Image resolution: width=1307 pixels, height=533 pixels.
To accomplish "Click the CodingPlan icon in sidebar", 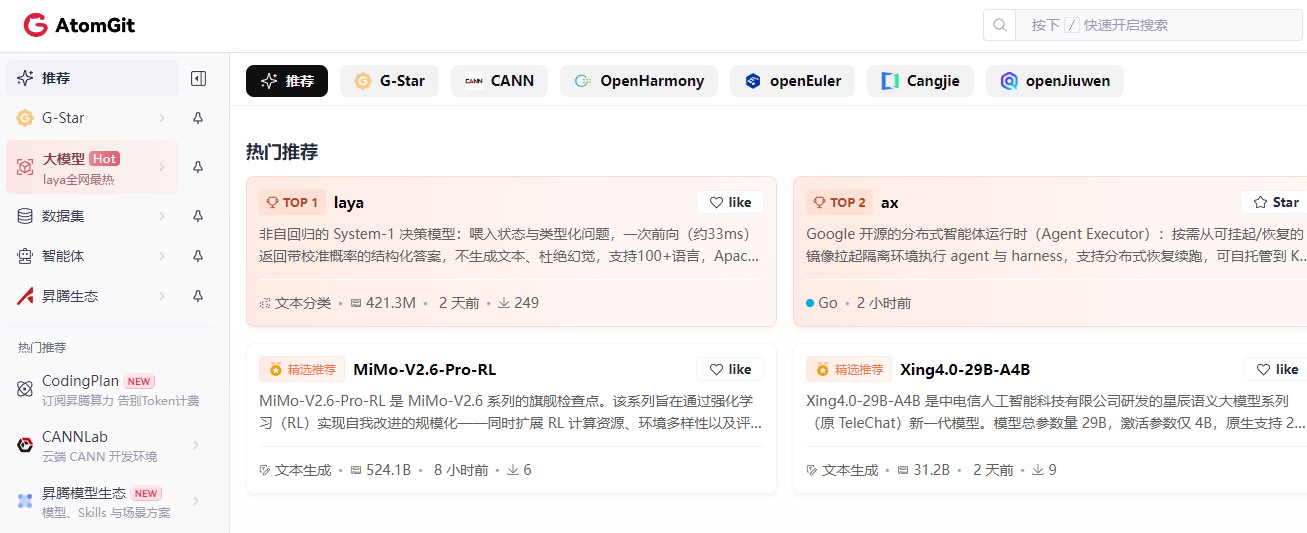I will (x=25, y=389).
